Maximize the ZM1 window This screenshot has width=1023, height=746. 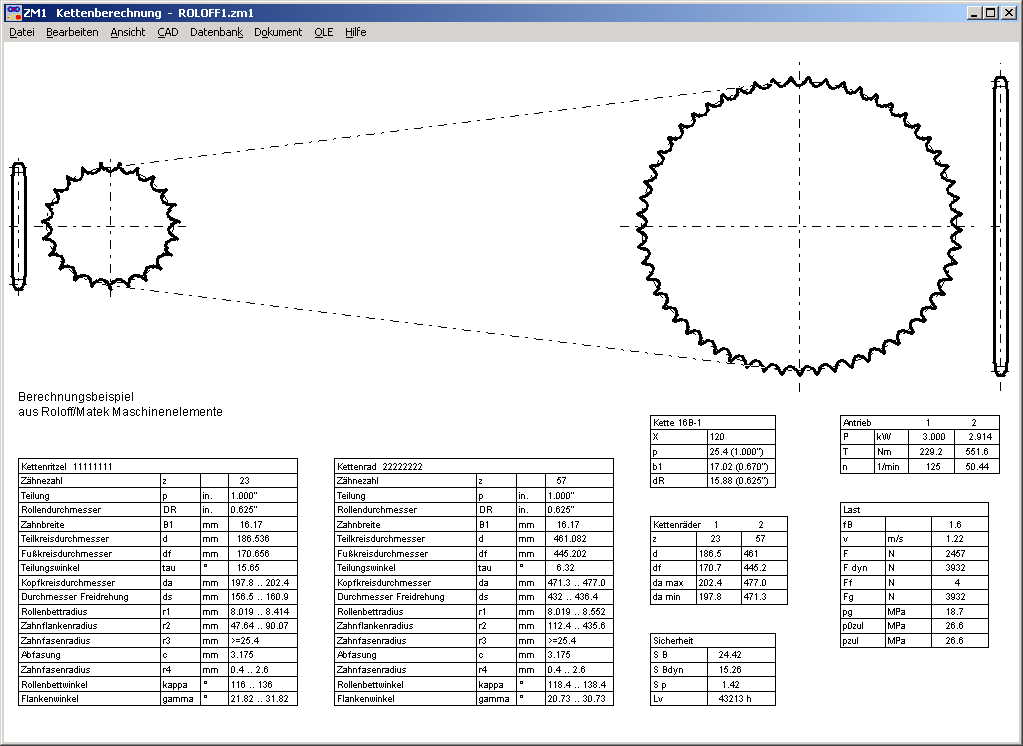pyautogui.click(x=990, y=13)
